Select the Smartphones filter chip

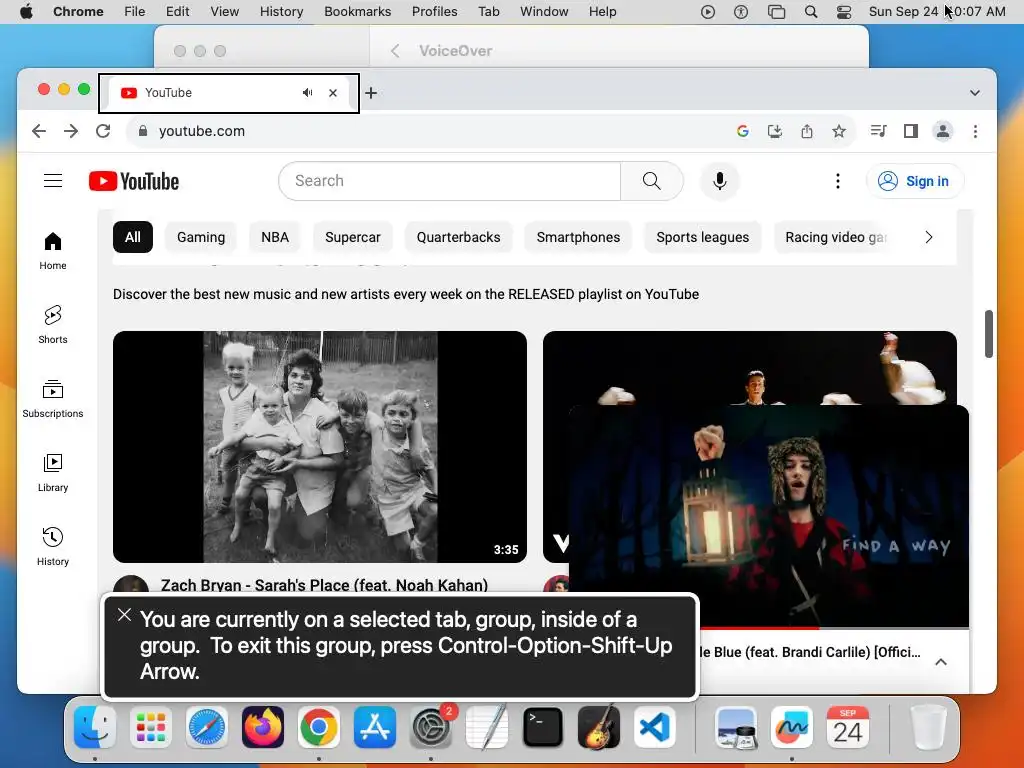[x=579, y=237]
